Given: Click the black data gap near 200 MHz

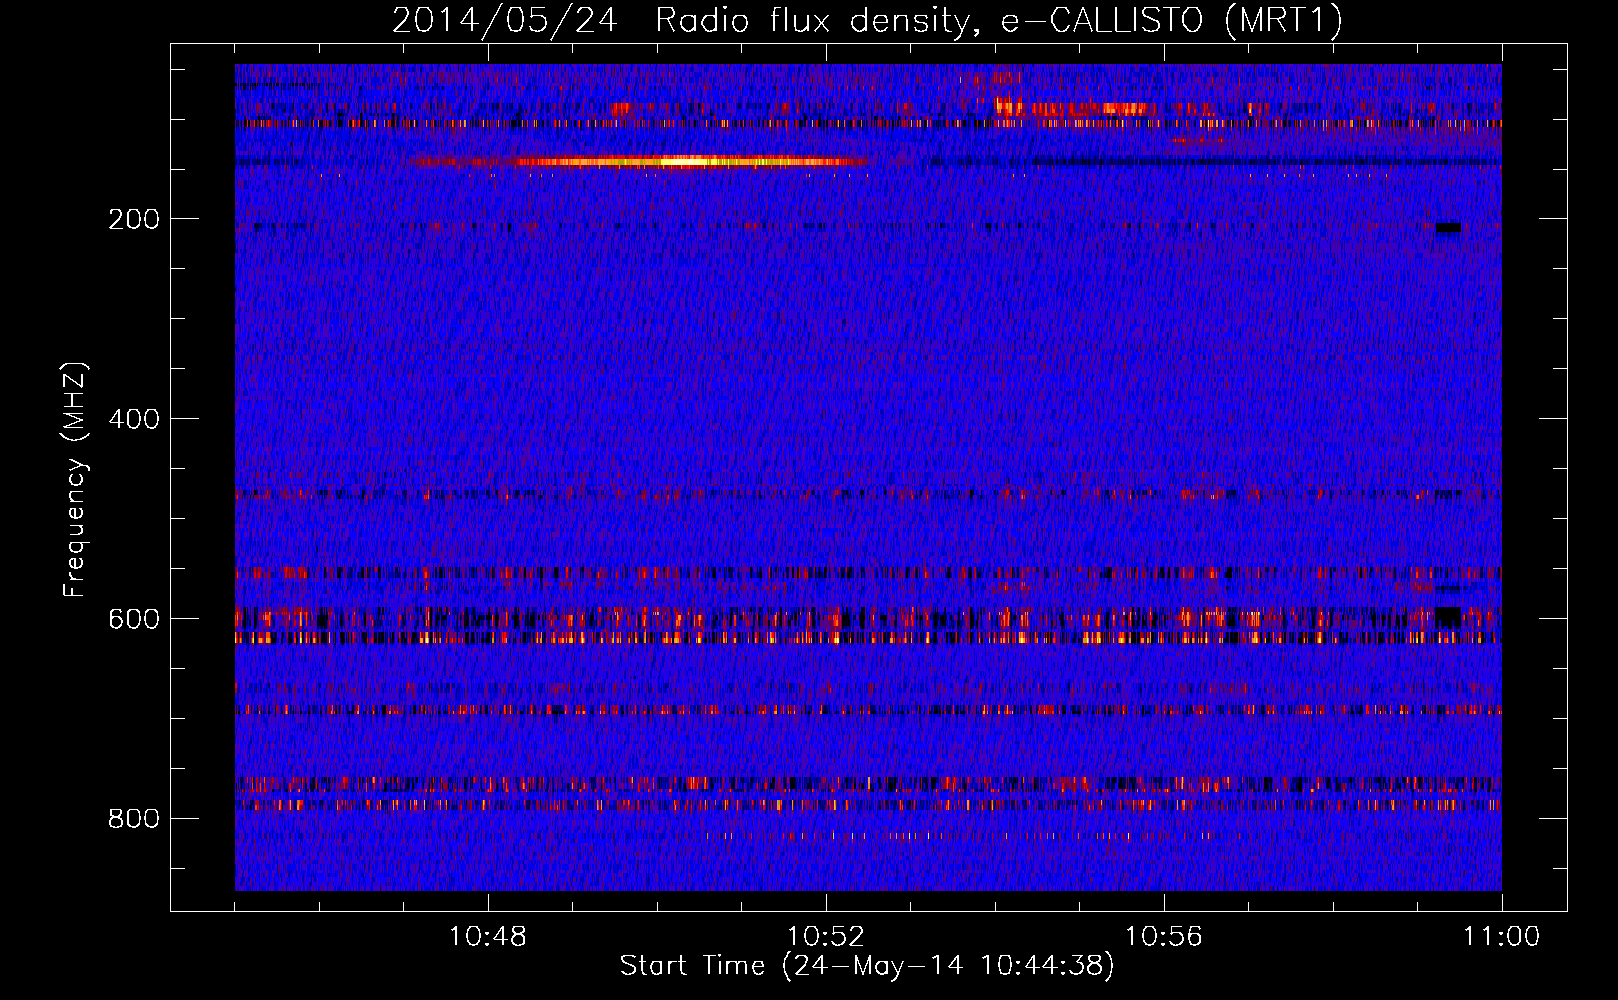Looking at the screenshot, I should tap(1448, 228).
